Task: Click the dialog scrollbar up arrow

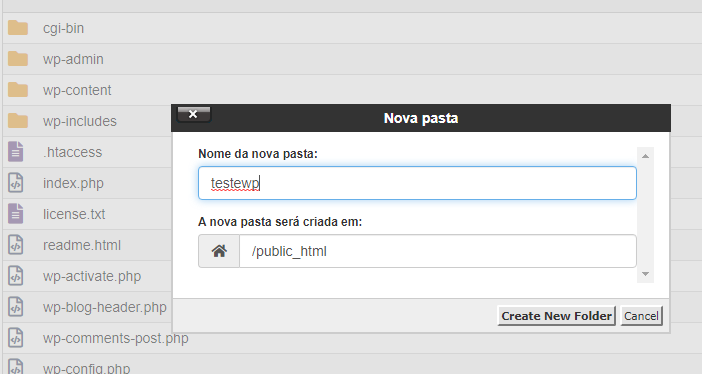Action: [645, 156]
